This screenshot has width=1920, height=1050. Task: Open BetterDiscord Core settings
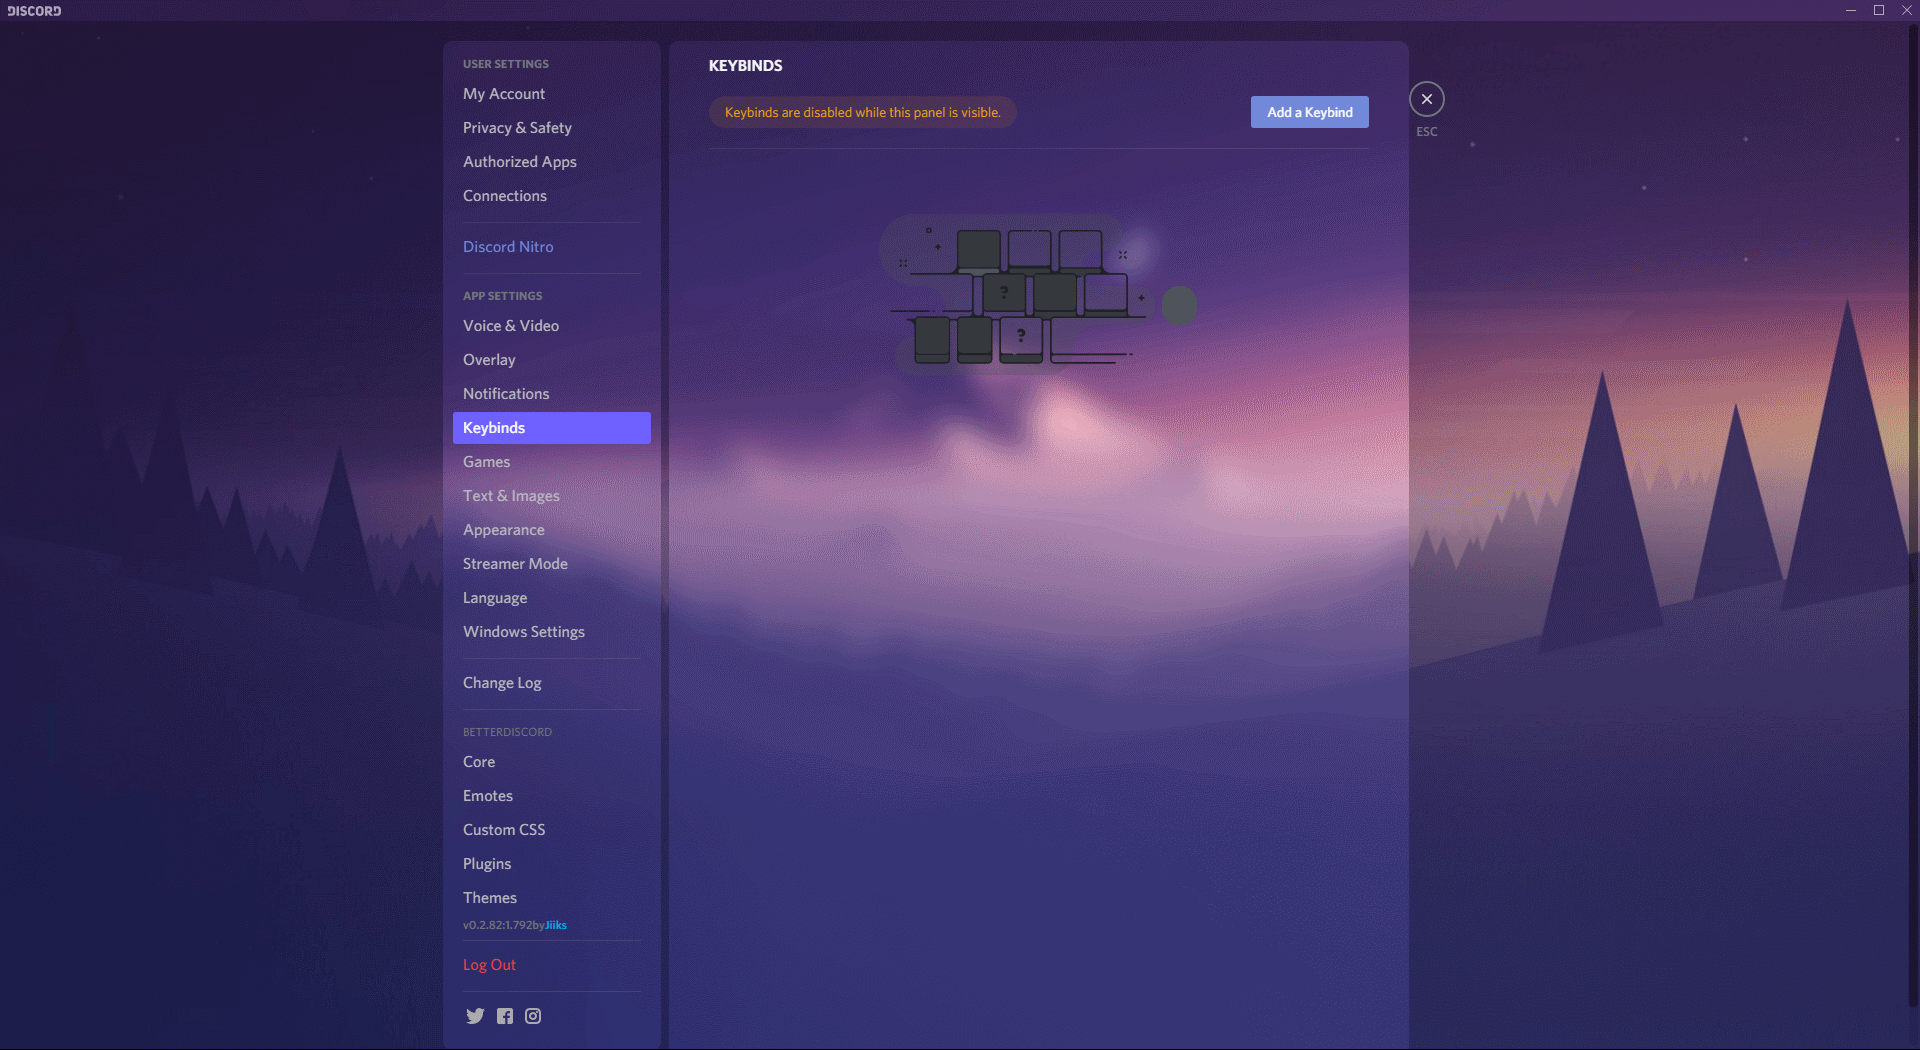click(552, 762)
